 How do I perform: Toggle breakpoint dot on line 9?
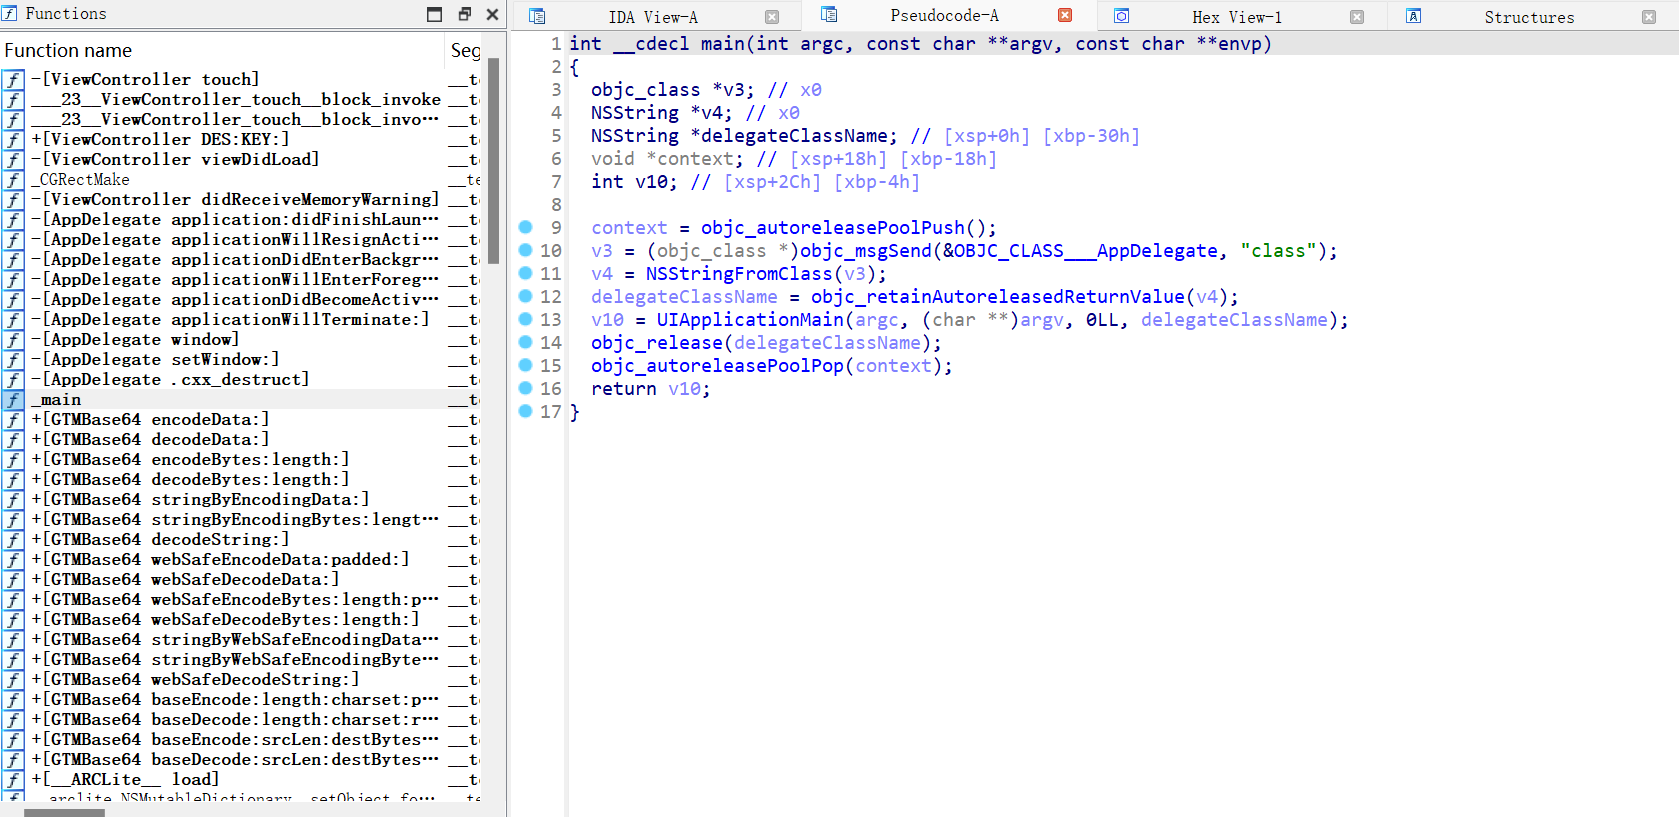(x=526, y=227)
